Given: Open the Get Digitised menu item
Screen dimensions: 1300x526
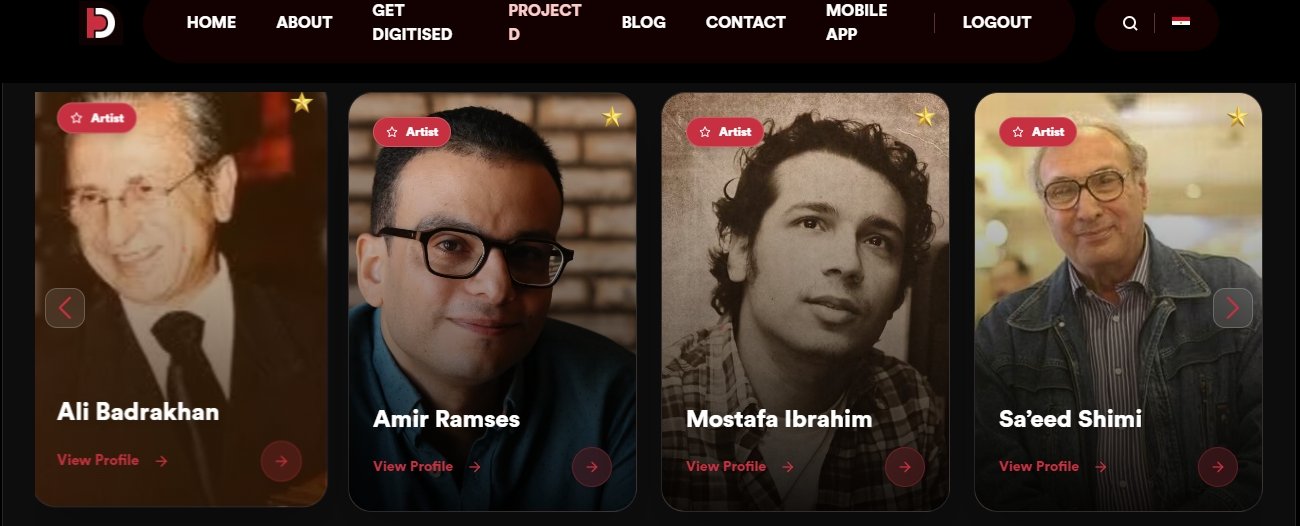Looking at the screenshot, I should tap(412, 22).
